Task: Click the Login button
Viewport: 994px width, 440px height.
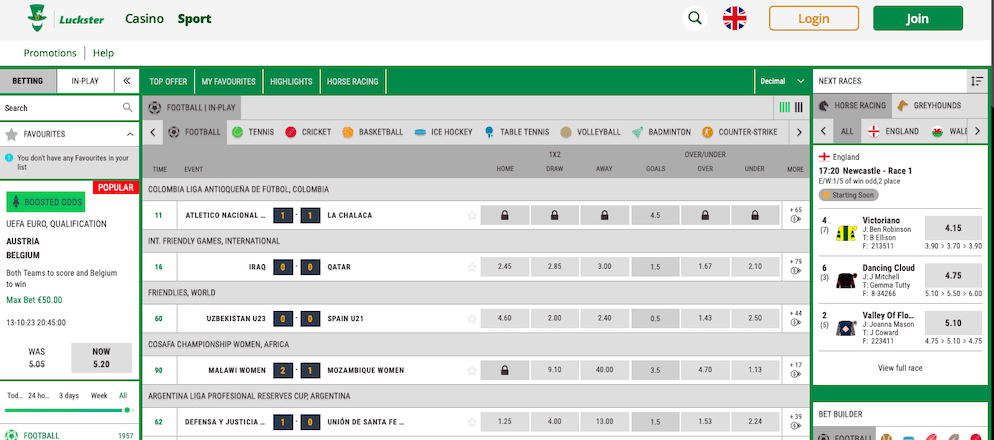Action: tap(814, 18)
